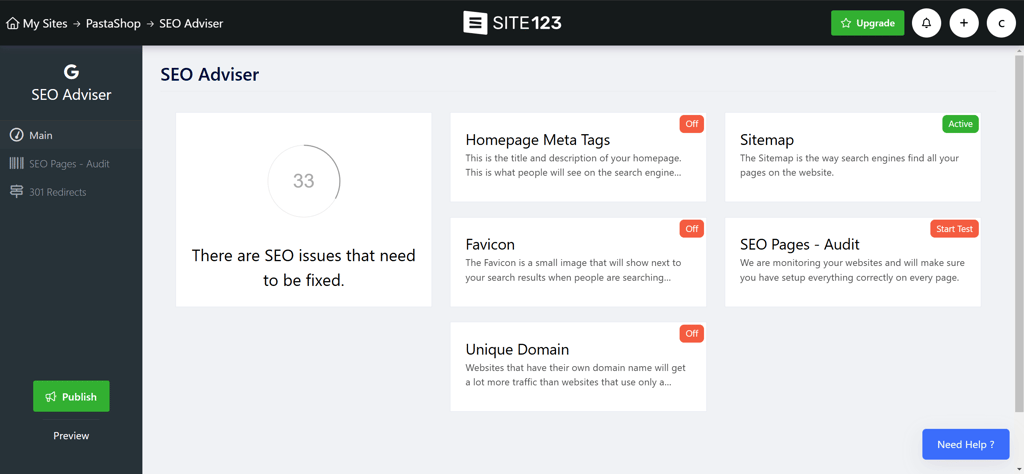This screenshot has width=1024, height=474.
Task: Click SEO Pages - Audit card description
Action: click(x=852, y=270)
